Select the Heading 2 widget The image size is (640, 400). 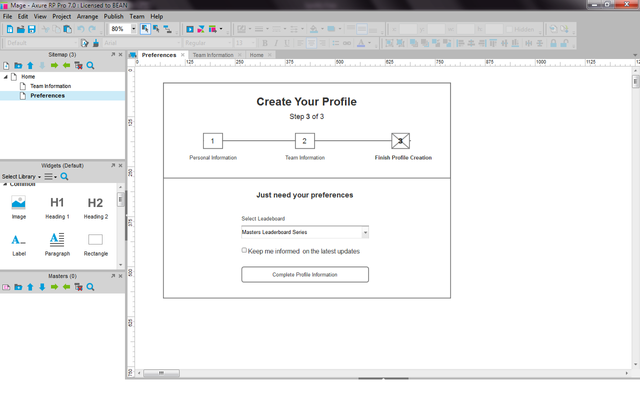[96, 207]
